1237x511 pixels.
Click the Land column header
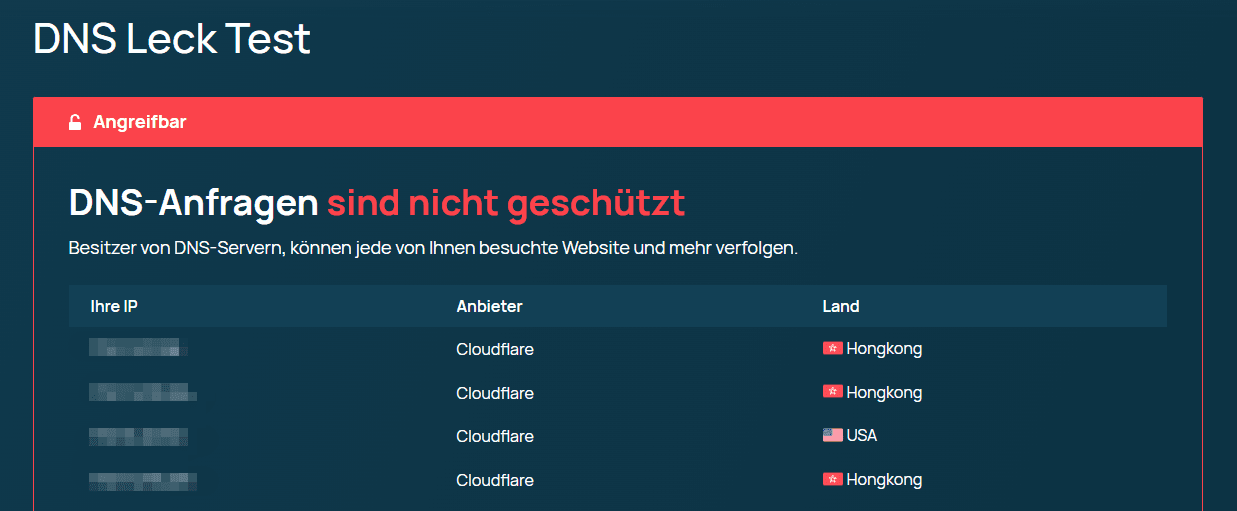pos(840,306)
